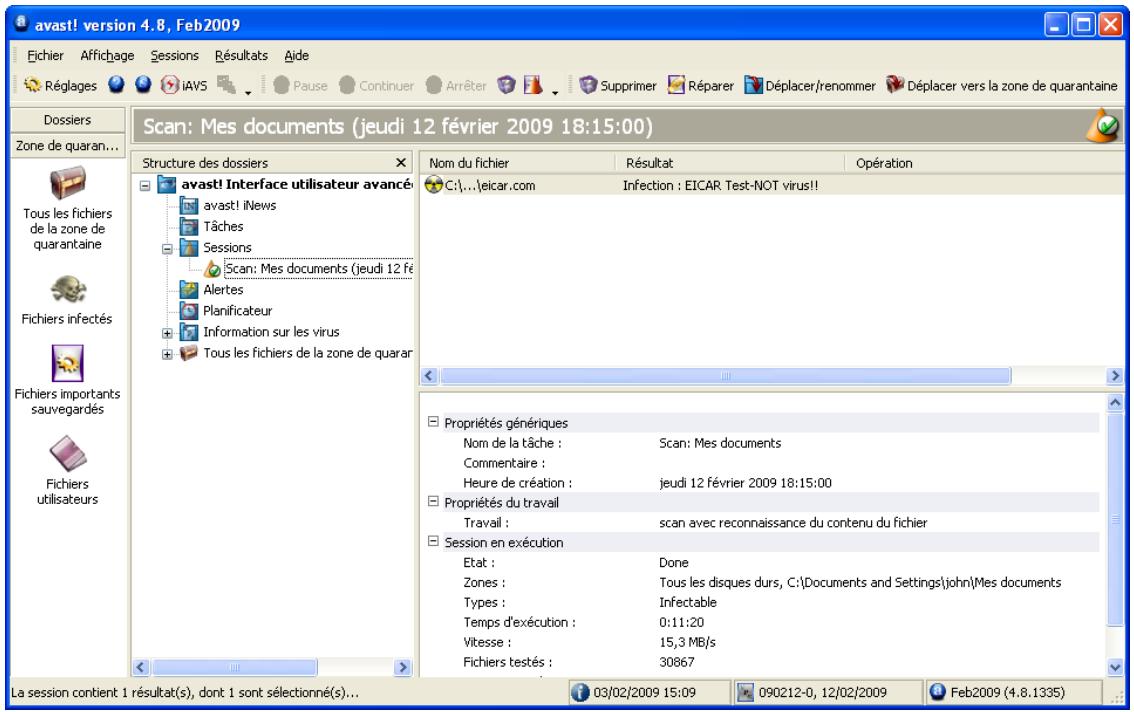Sort by Résultat column header
This screenshot has width=1134, height=712.
tap(730, 163)
